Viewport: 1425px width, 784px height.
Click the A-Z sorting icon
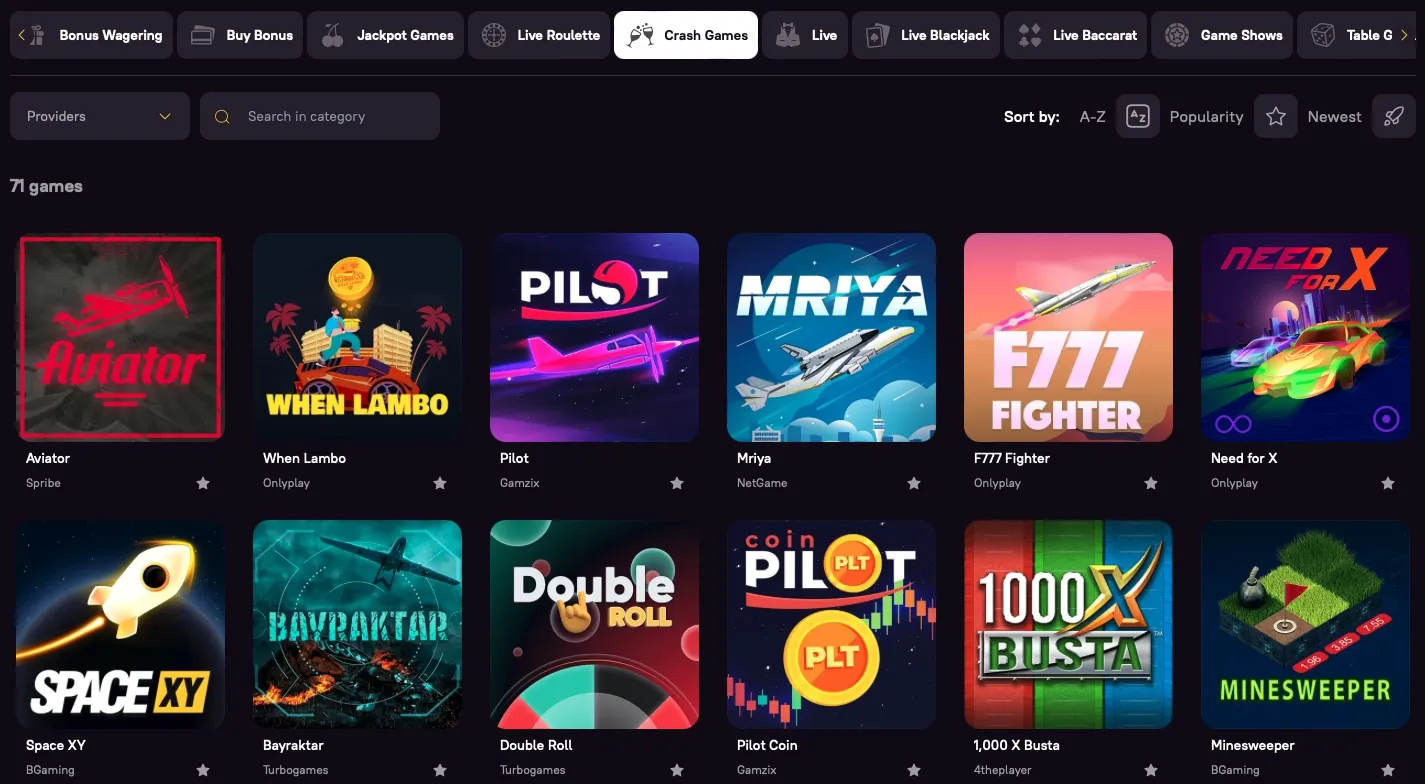click(1138, 116)
